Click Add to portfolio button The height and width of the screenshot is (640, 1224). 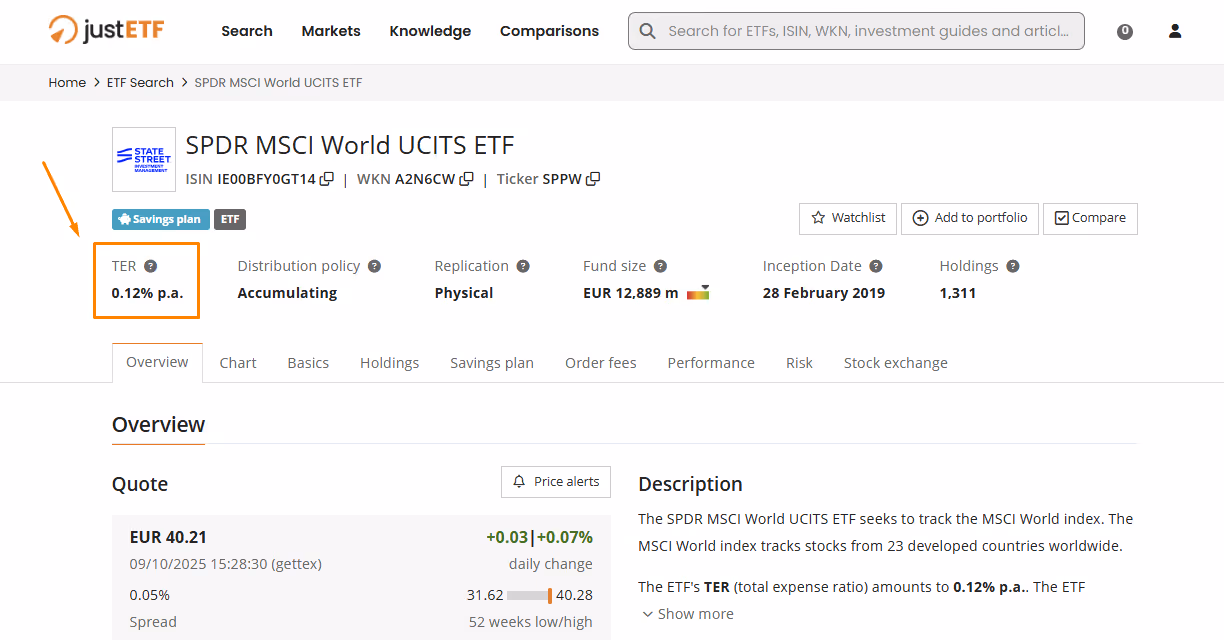click(970, 218)
